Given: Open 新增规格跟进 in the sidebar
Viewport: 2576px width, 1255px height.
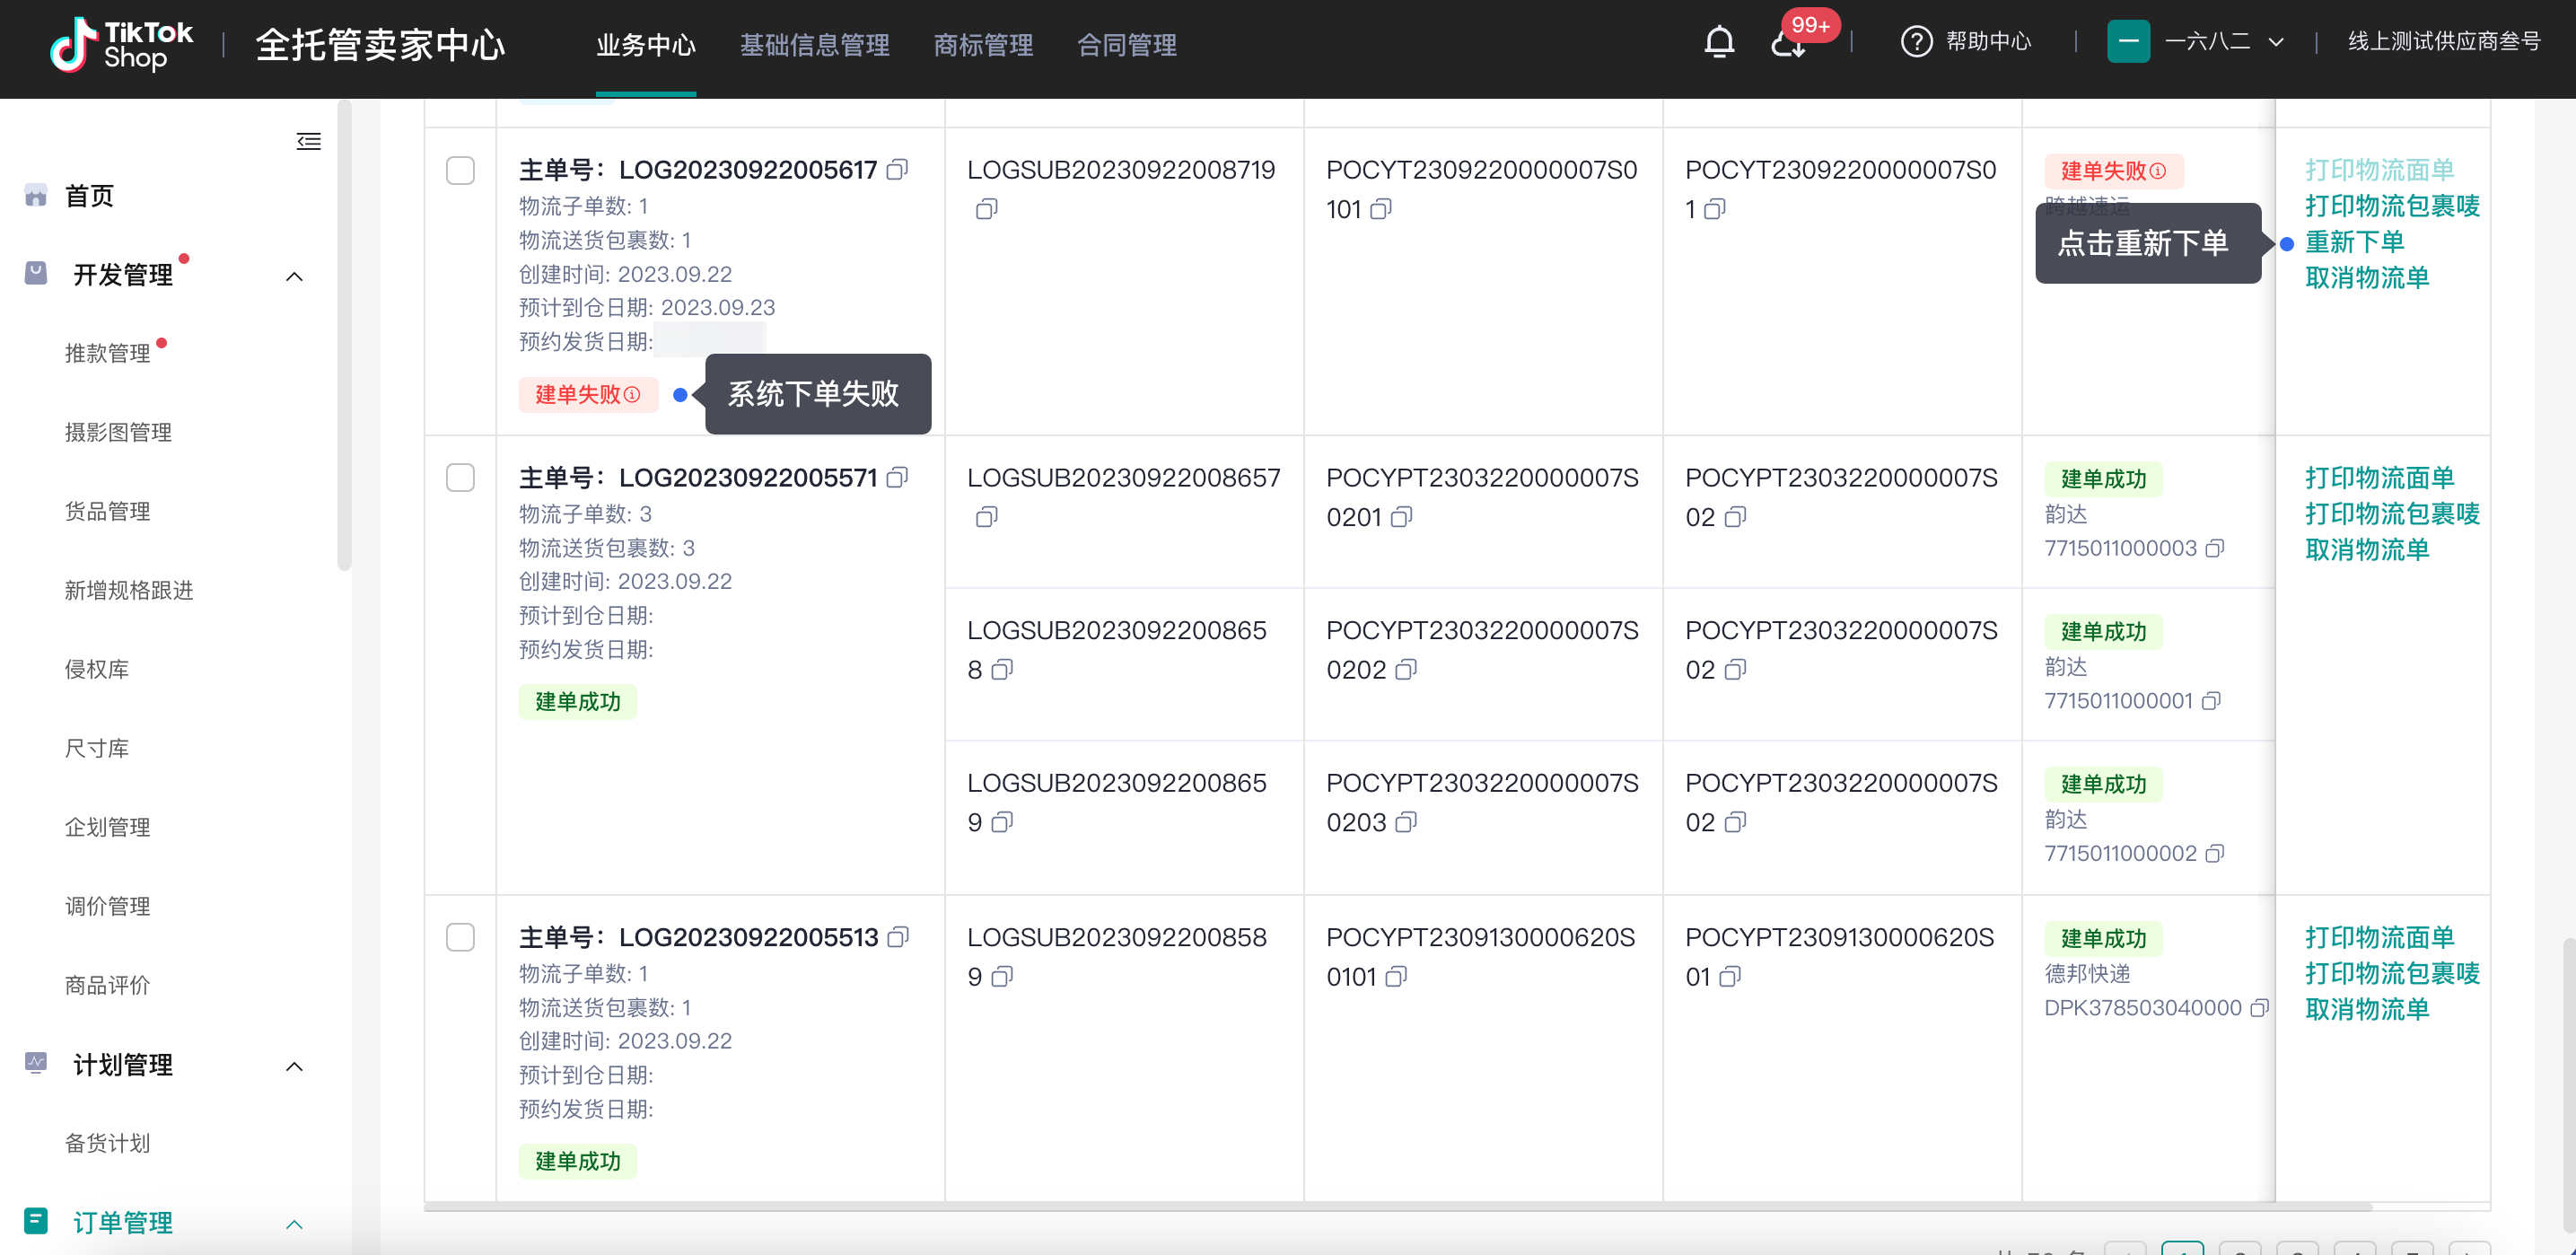Looking at the screenshot, I should tap(129, 590).
